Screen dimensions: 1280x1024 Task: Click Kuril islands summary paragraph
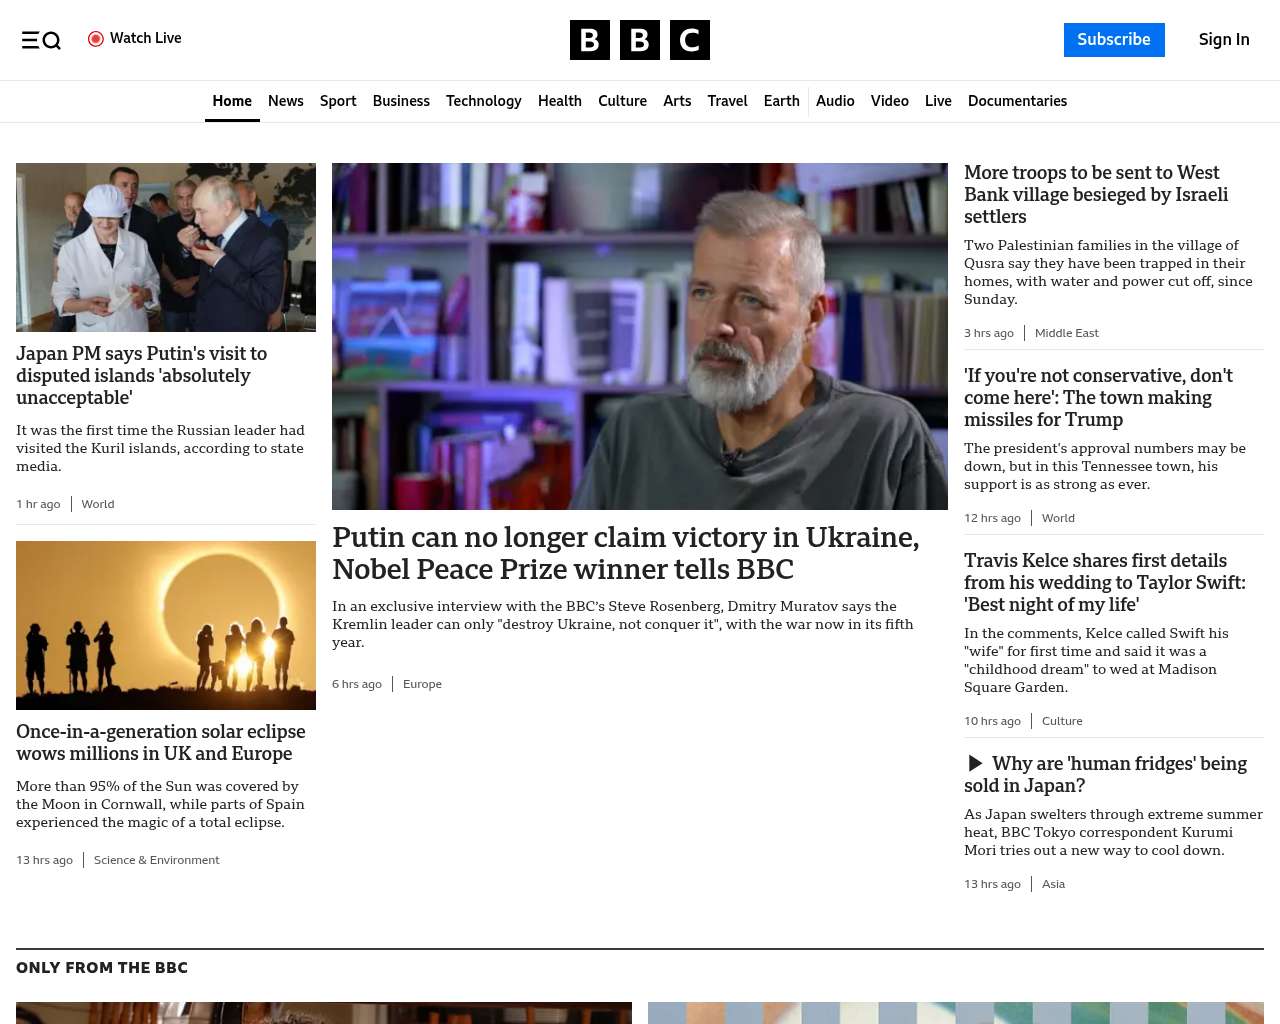pos(160,448)
